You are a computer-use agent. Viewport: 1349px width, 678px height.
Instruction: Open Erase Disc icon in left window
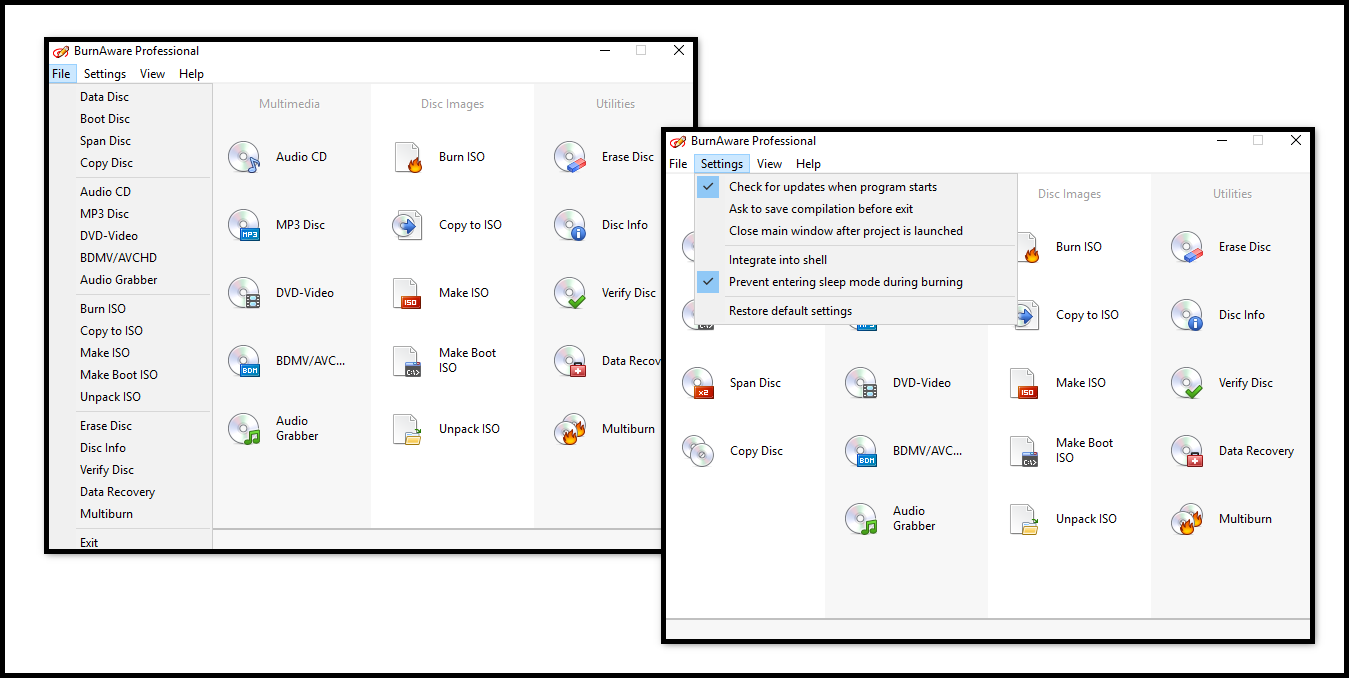[x=570, y=157]
